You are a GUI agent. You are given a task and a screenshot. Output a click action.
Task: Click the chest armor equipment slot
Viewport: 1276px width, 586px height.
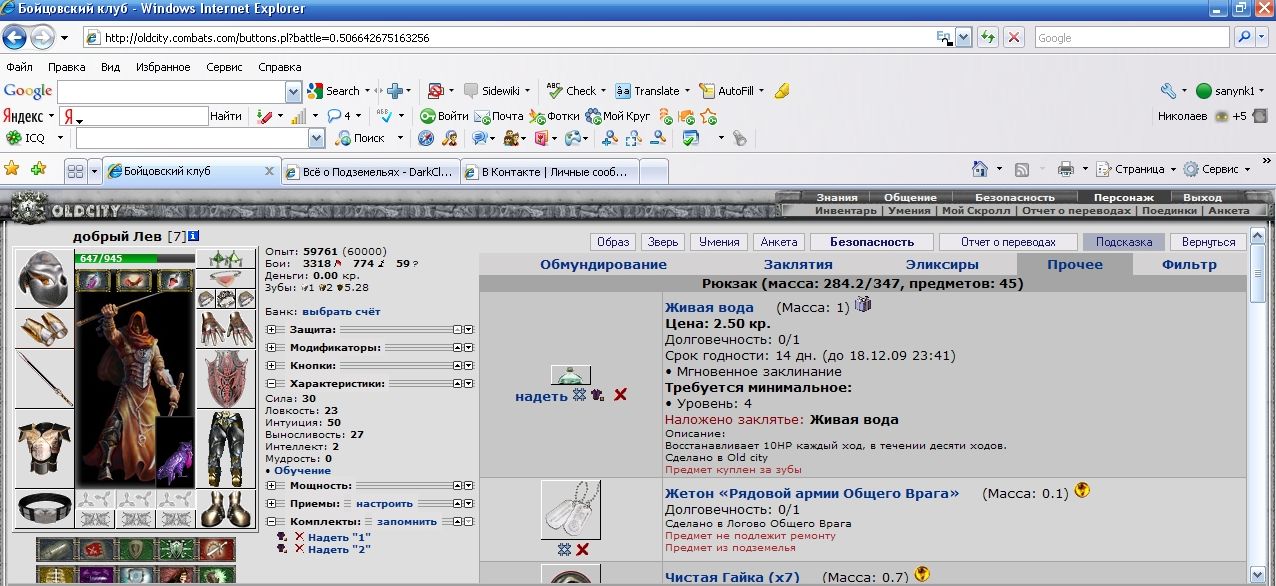tap(44, 448)
